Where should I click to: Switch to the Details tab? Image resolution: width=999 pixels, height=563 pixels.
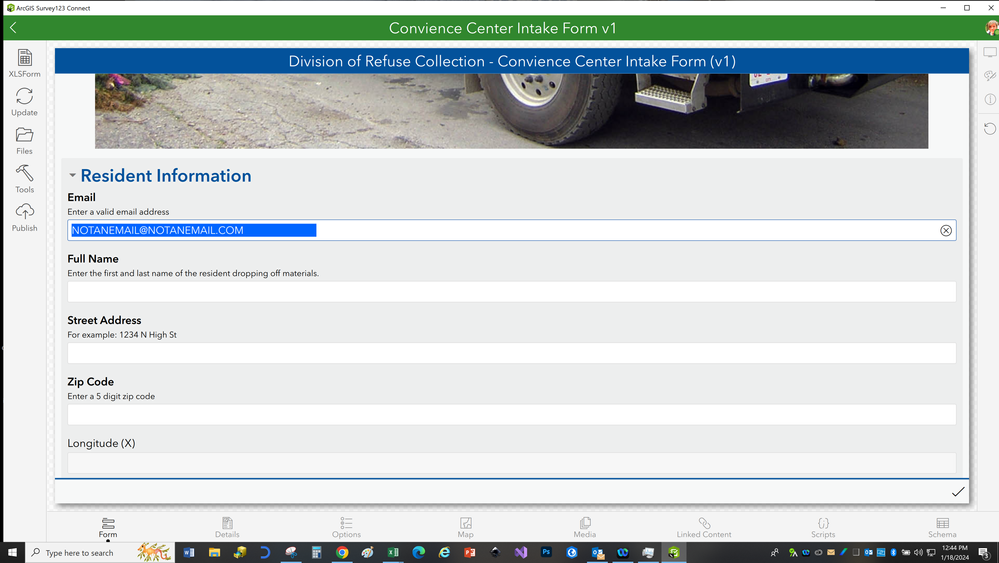(227, 528)
